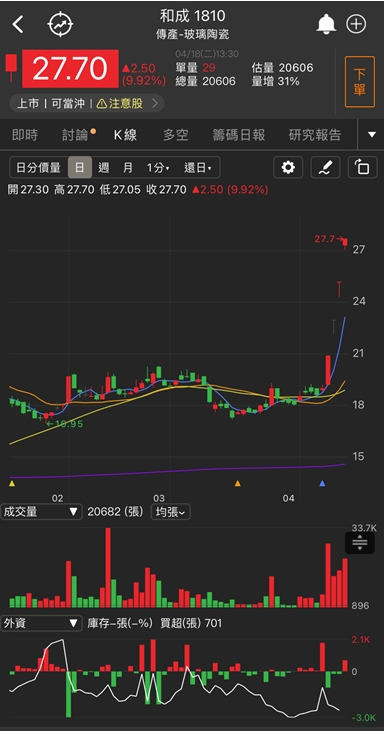Viewport: 384px width, 731px height.
Task: Tap the 和成 1810 stock title
Action: tap(192, 16)
